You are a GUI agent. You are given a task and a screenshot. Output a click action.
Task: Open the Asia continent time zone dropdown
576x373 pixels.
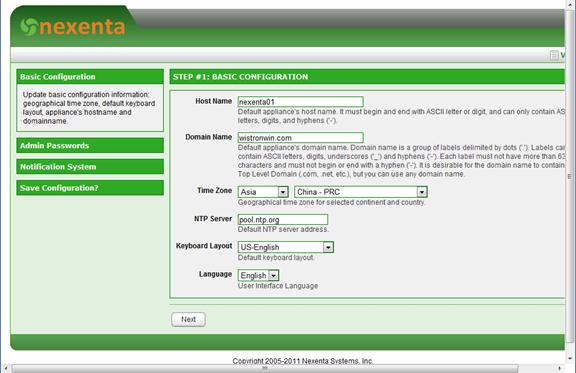pos(263,192)
